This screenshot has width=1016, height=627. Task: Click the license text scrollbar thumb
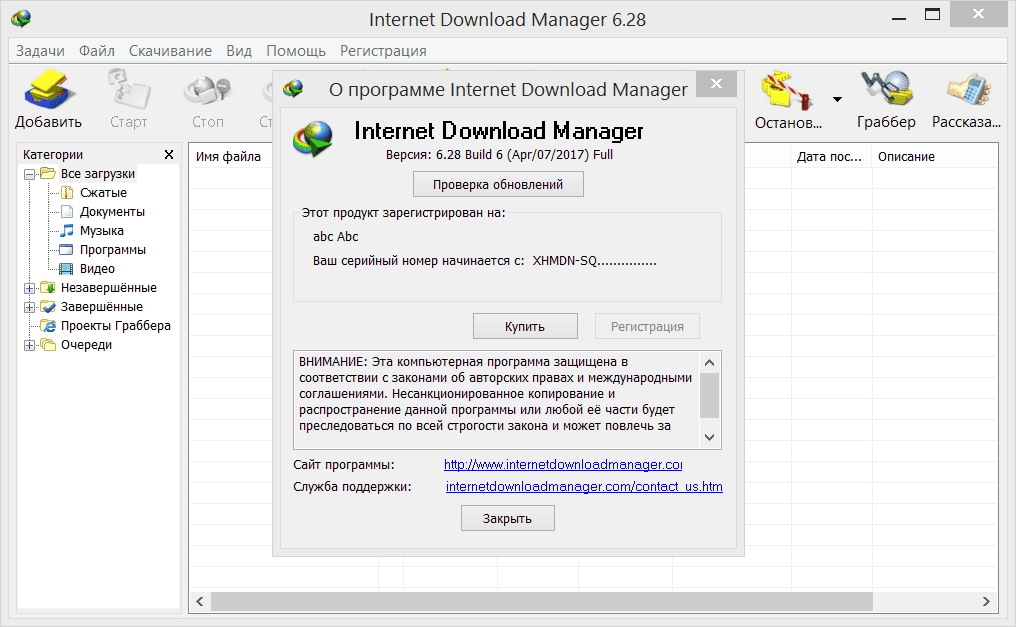[x=710, y=395]
